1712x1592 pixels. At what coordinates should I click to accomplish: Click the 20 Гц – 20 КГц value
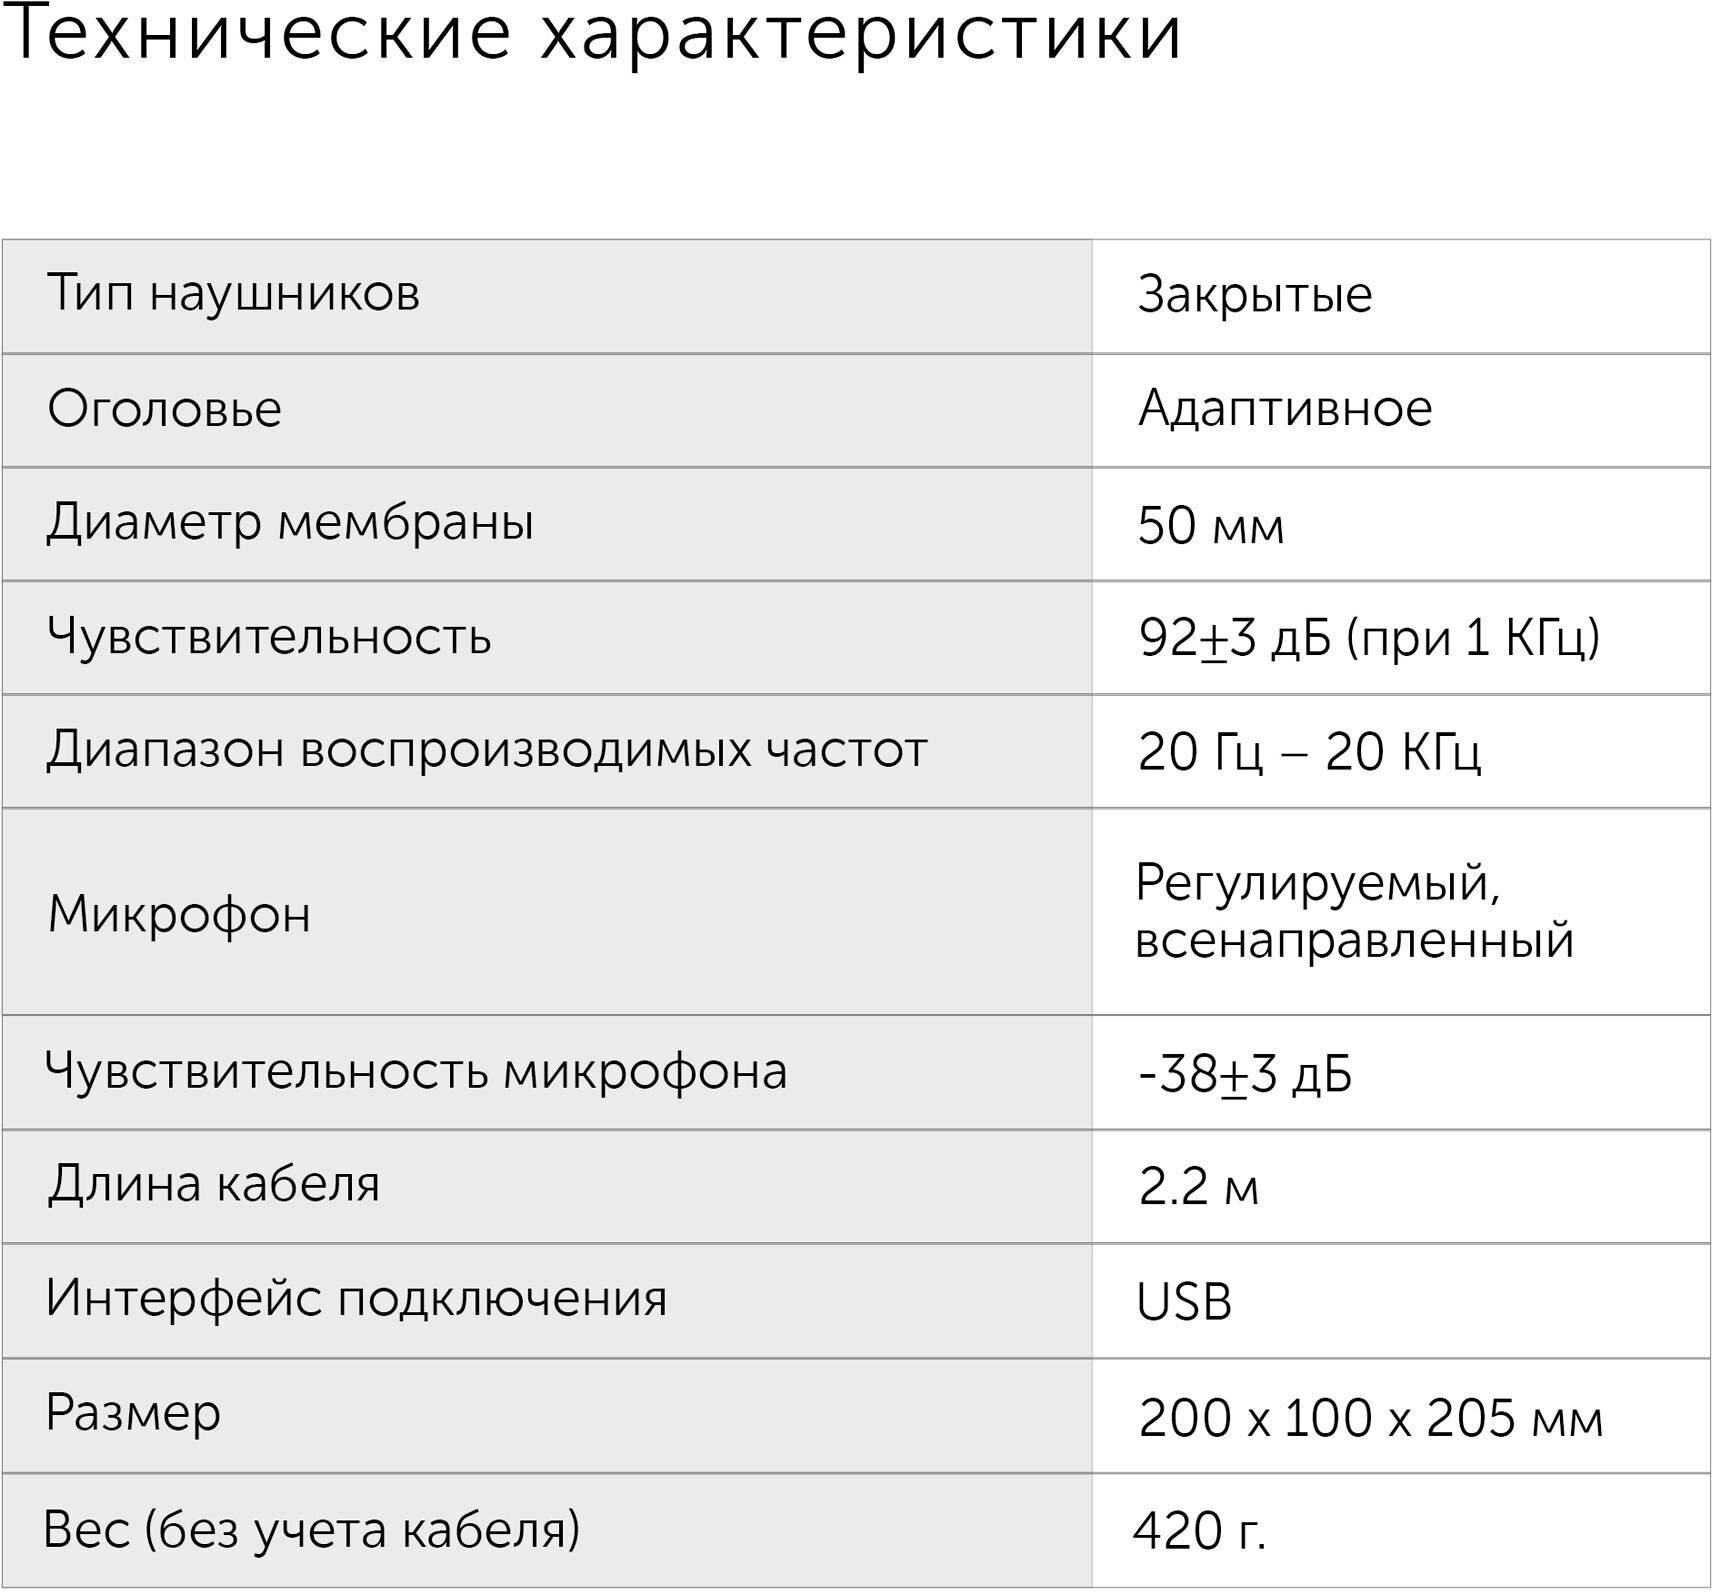pos(1309,751)
